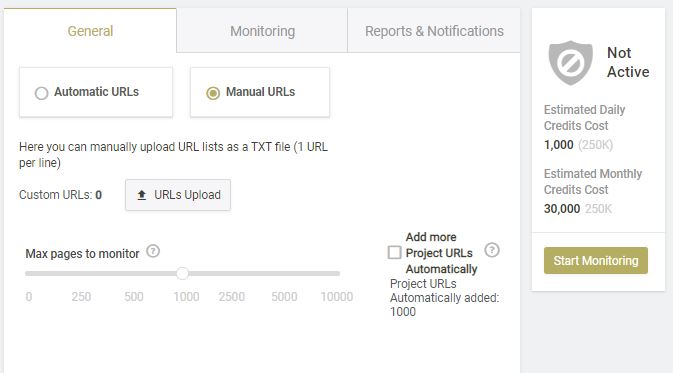Screen dimensions: 673x373
Task: Click upload arrow icon in URLs Upload button
Action: 142,195
